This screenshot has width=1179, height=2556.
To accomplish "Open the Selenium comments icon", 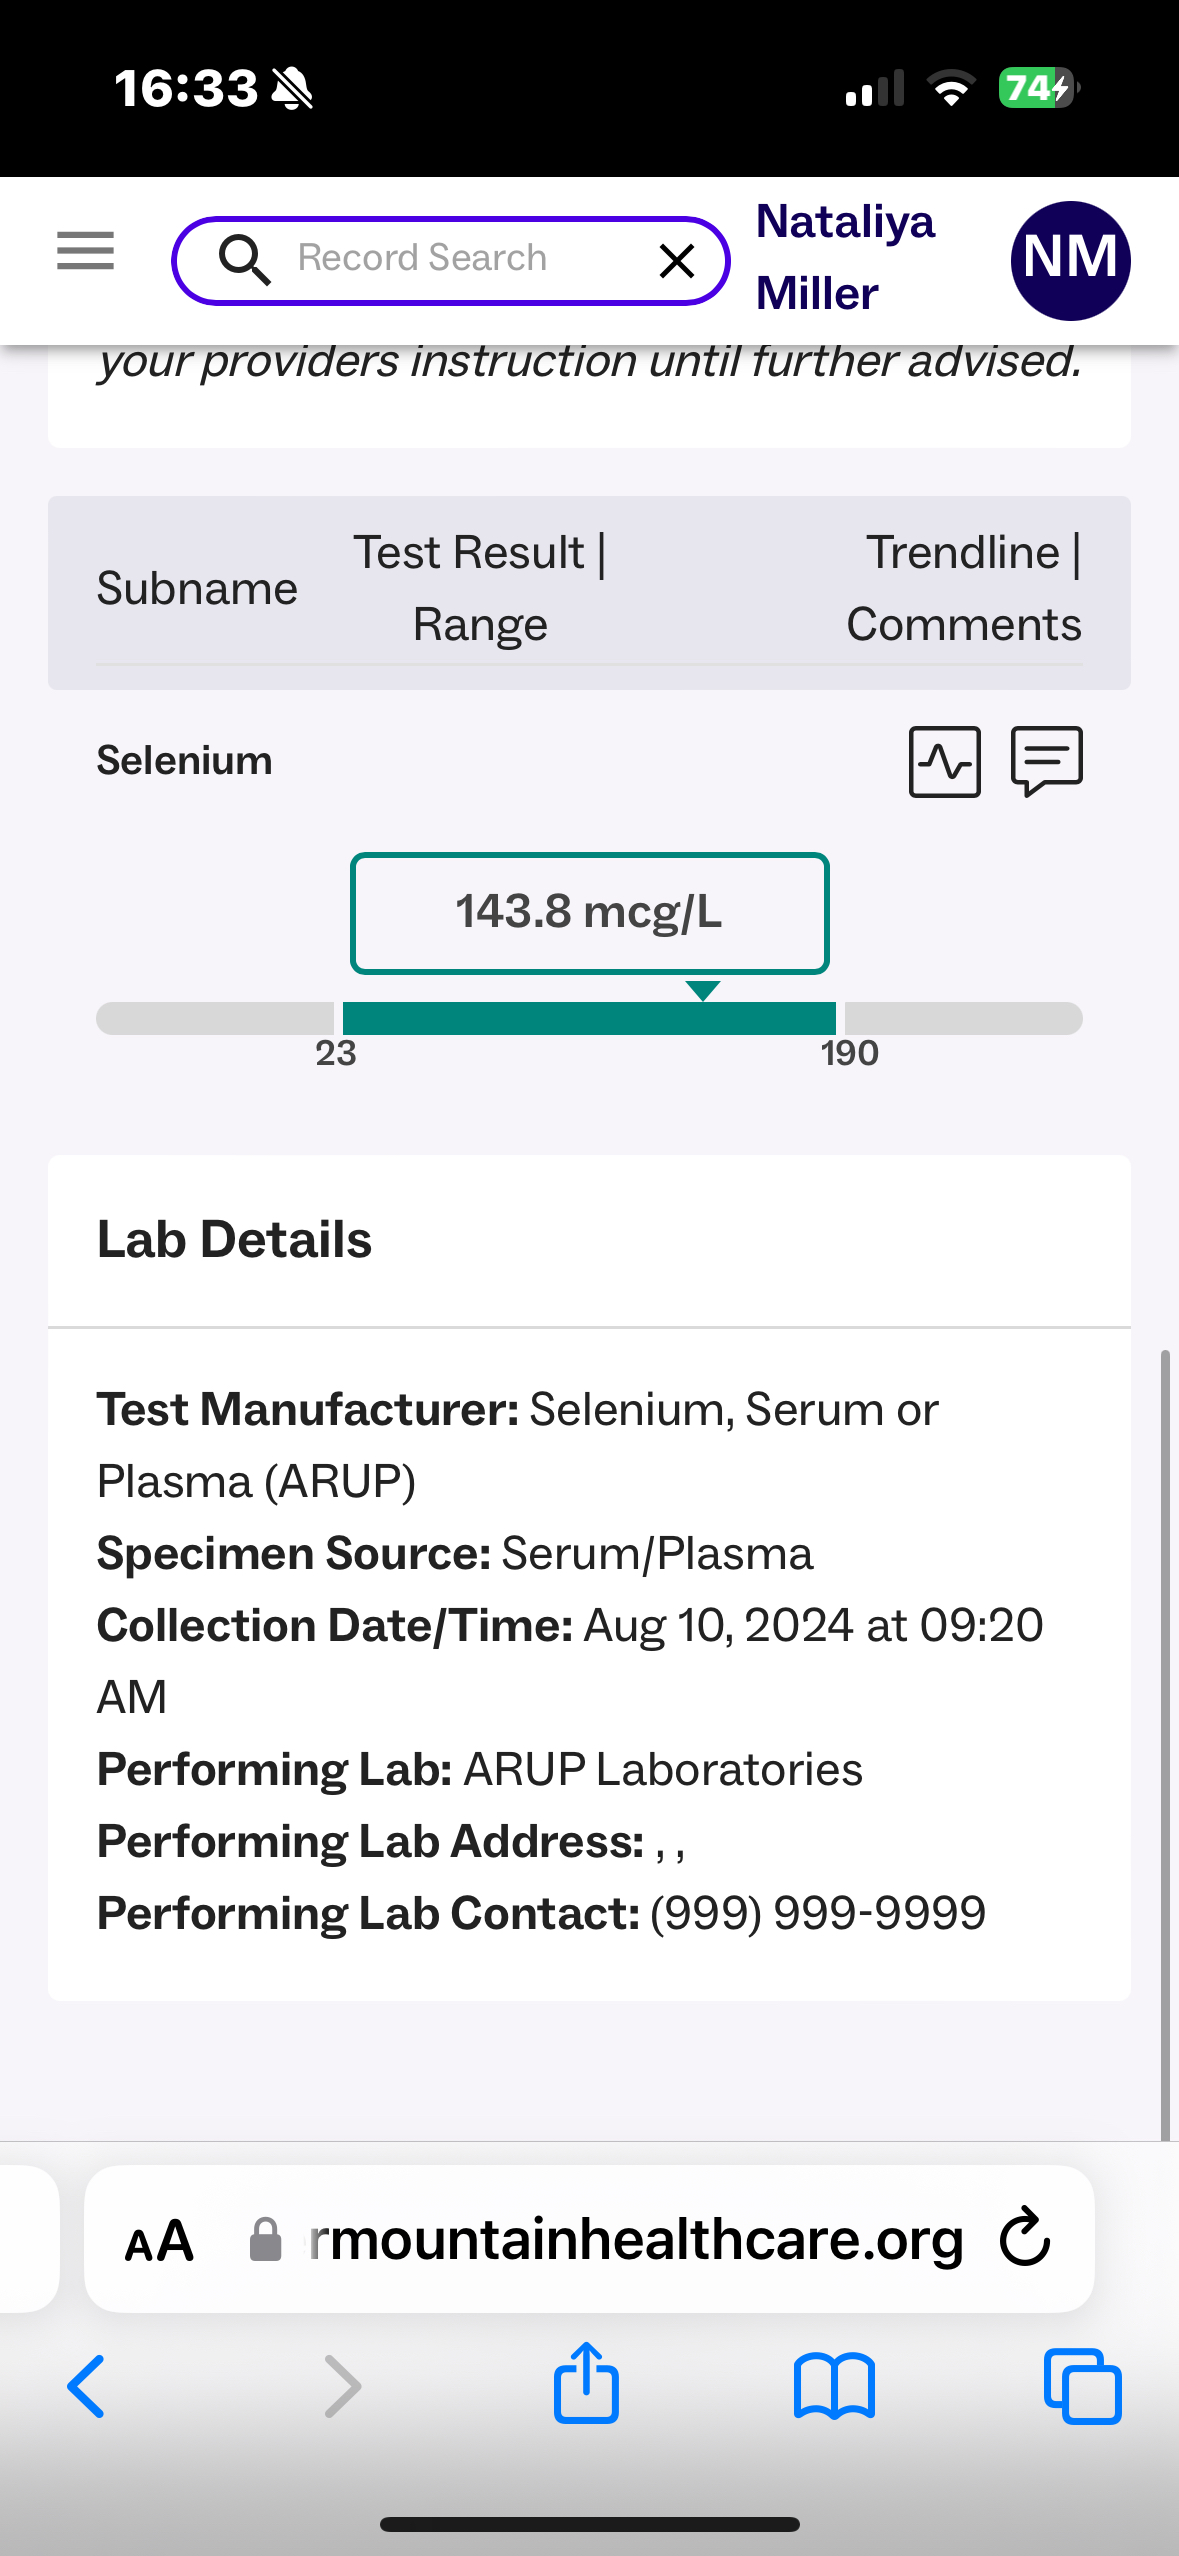I will pos(1046,762).
